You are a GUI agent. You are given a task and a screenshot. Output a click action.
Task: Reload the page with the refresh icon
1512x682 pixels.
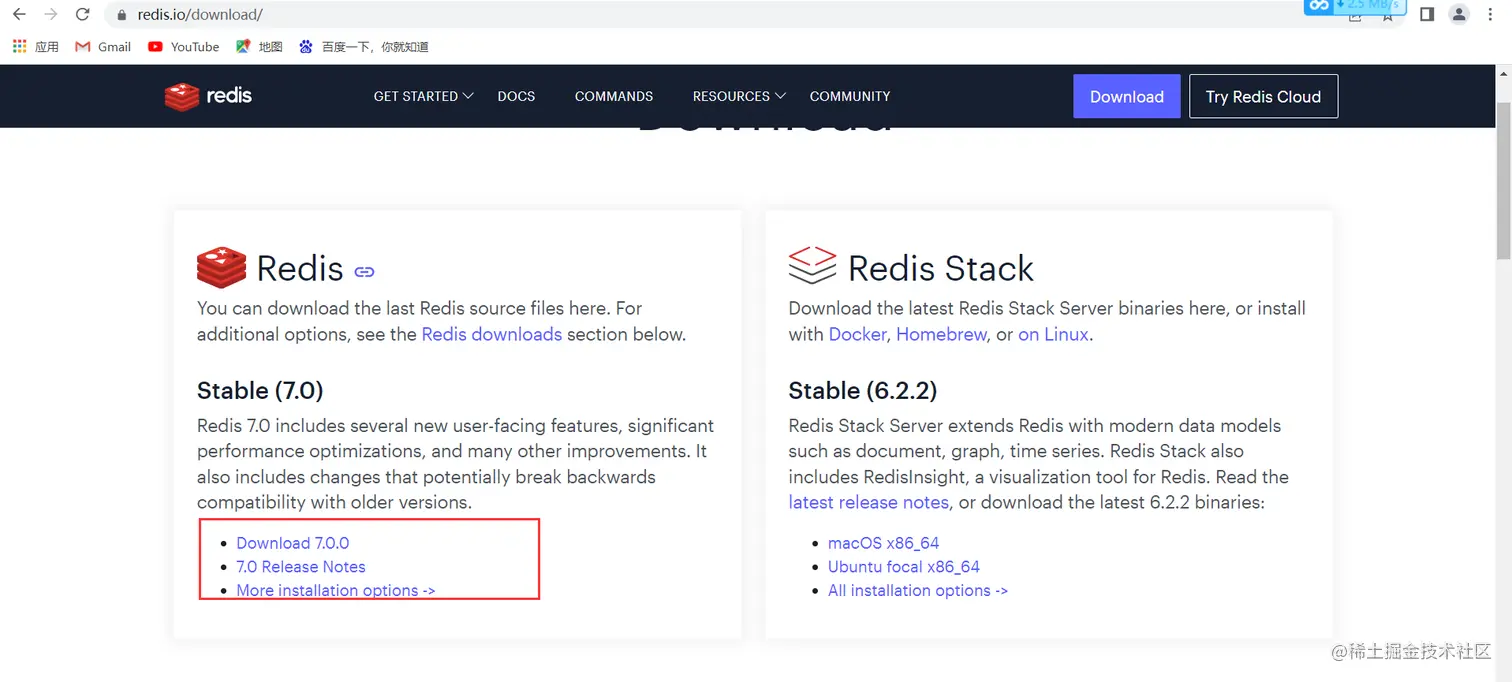(83, 15)
